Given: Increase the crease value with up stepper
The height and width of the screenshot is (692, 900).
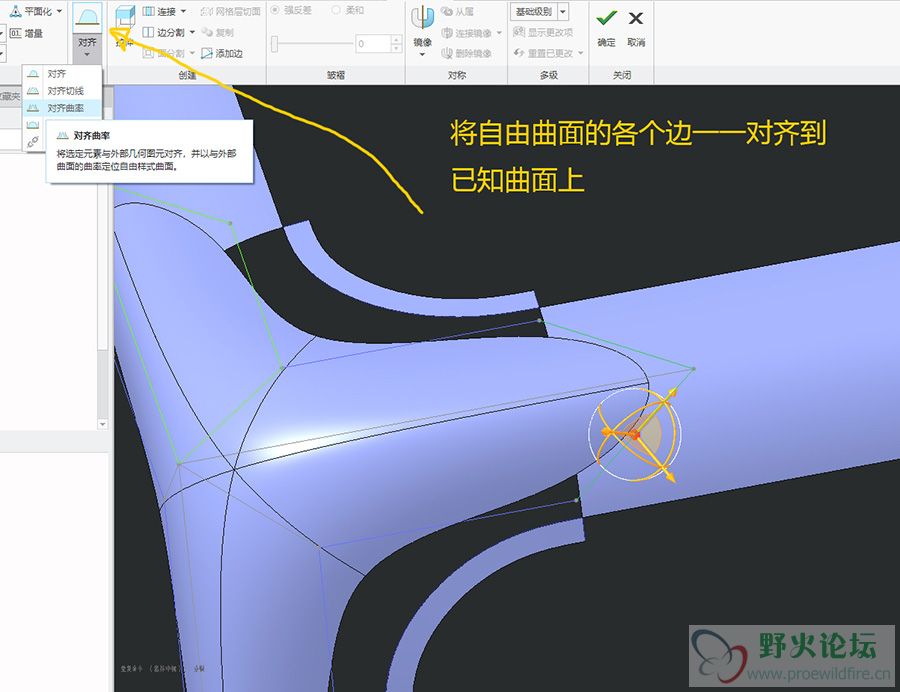Looking at the screenshot, I should (396, 40).
